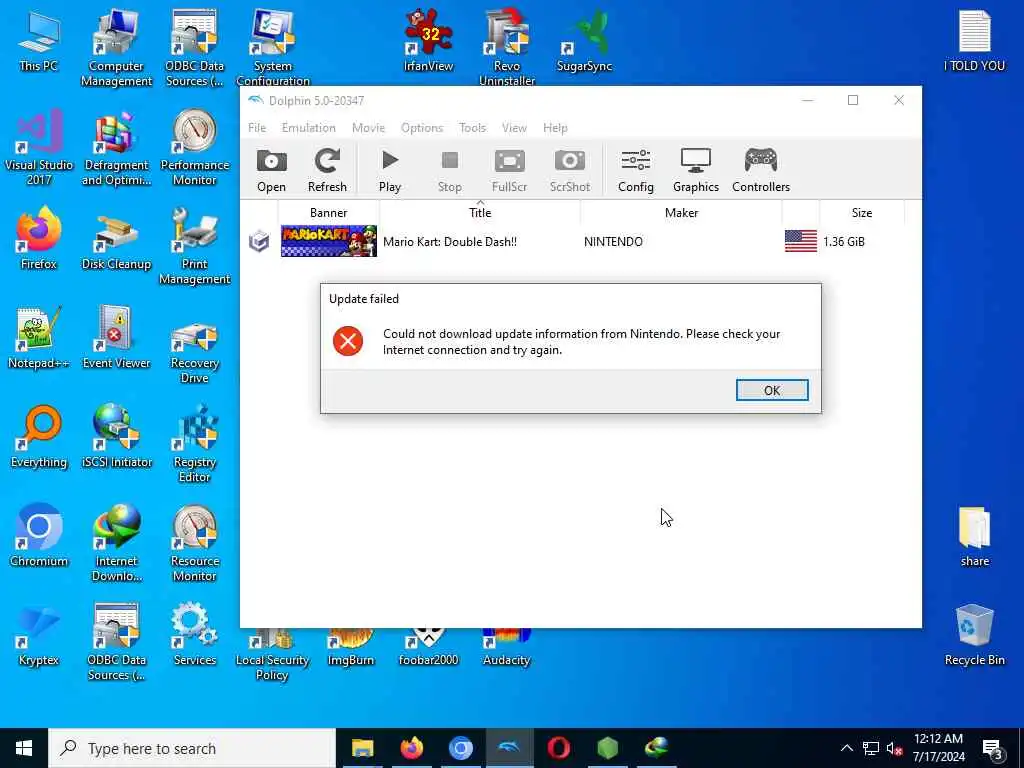
Task: Select the Mario Kart banner thumbnail
Action: pyautogui.click(x=328, y=241)
